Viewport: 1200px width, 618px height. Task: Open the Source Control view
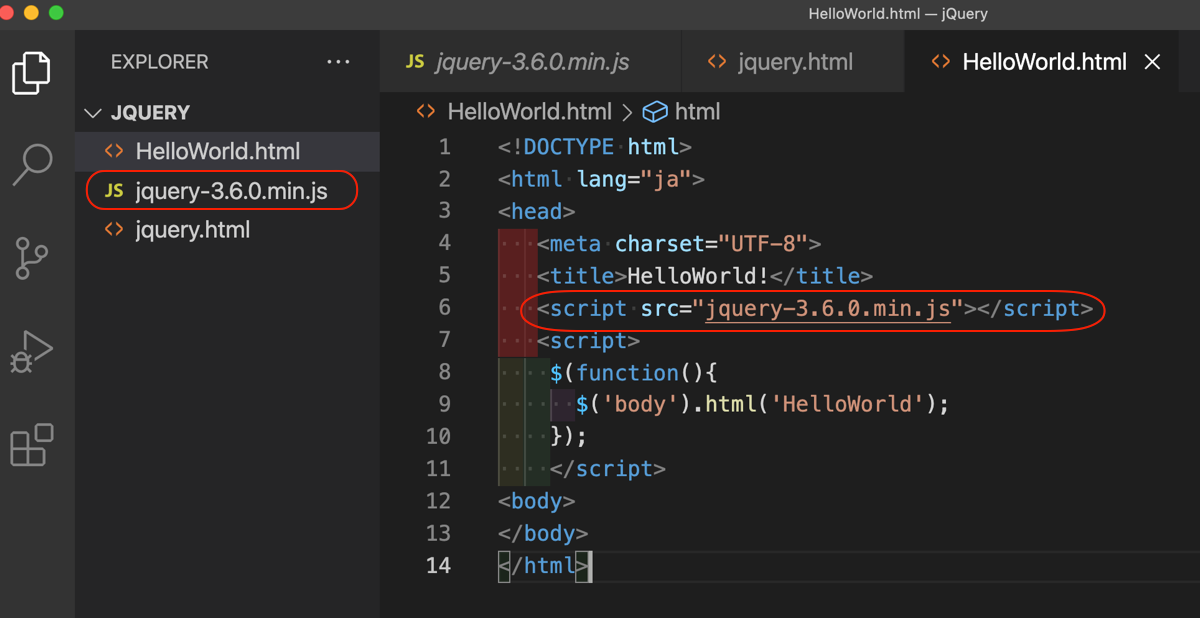pyautogui.click(x=32, y=258)
